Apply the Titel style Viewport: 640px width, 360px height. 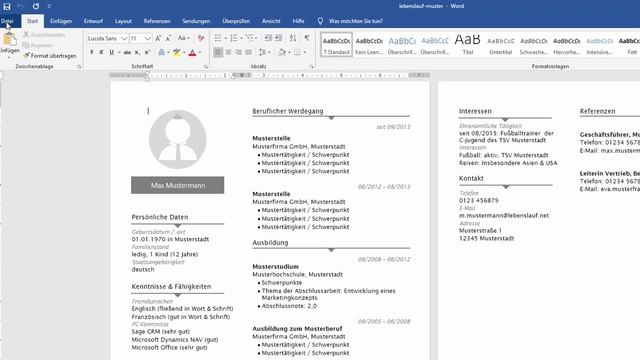pyautogui.click(x=468, y=45)
